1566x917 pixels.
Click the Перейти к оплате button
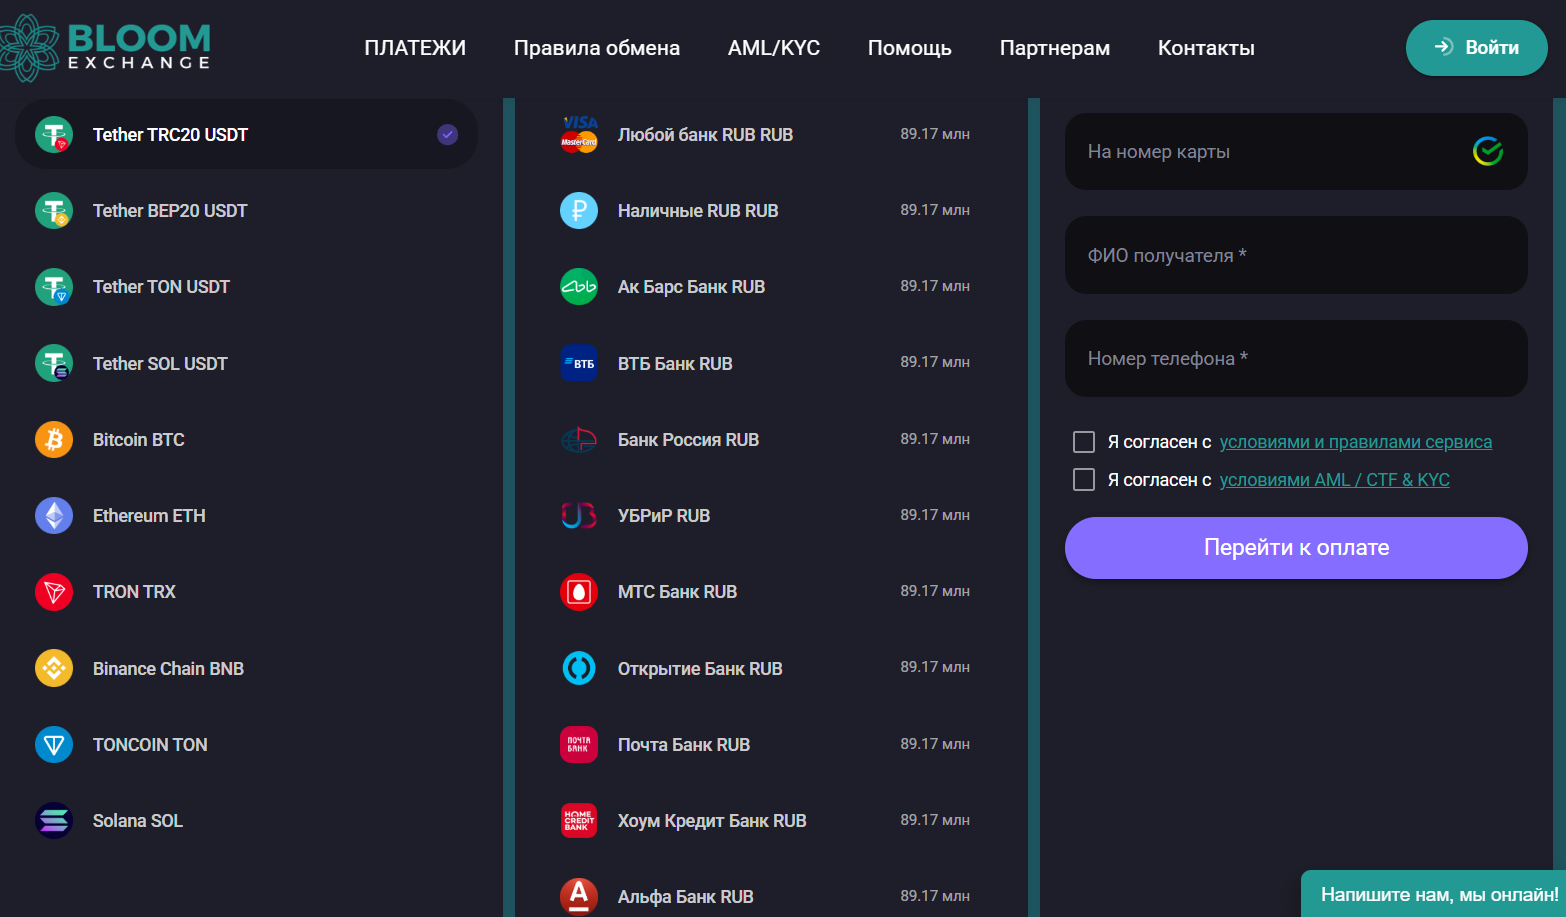point(1296,547)
